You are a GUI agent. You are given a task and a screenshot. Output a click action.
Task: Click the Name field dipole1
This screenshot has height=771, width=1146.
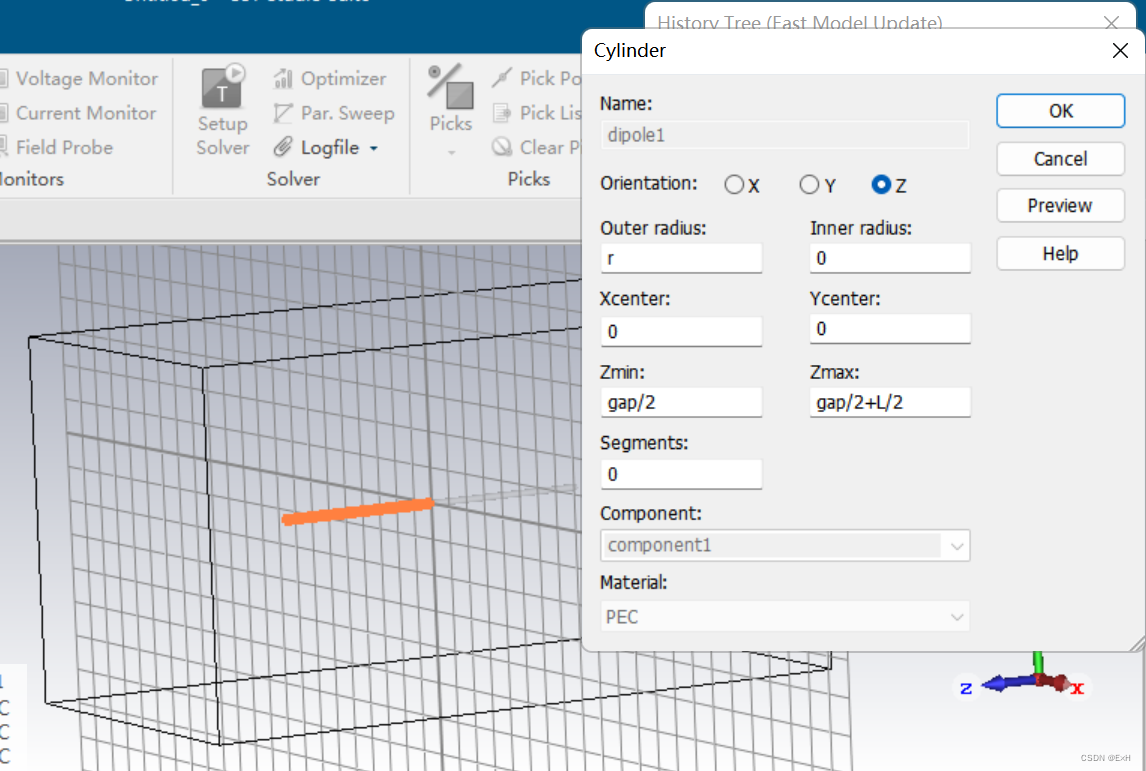785,135
